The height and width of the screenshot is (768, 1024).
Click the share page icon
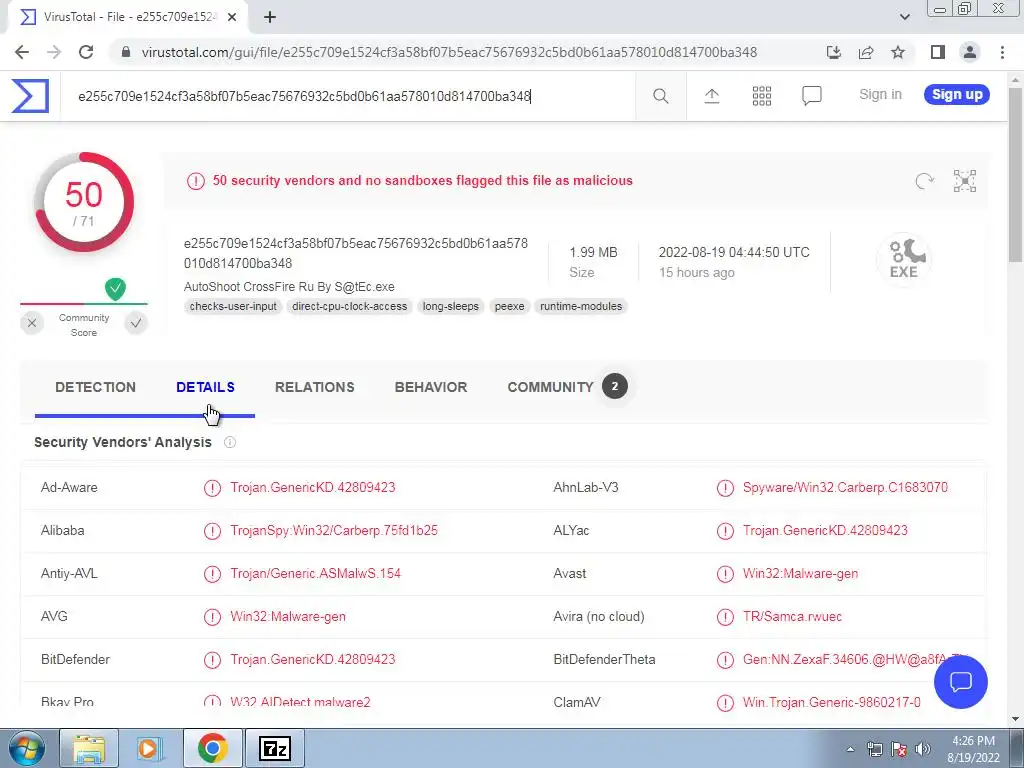tap(866, 52)
